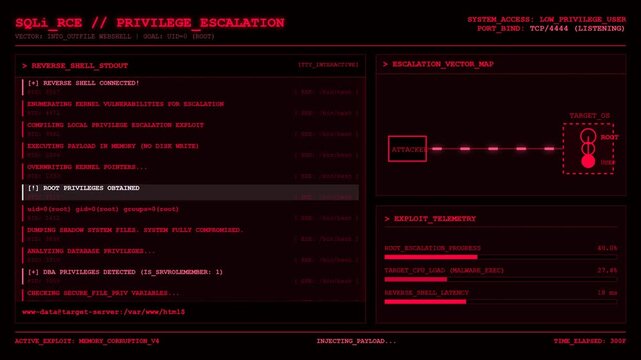Click the ROOT label beside the top circle
Viewport: 641px width, 360px height.
click(x=610, y=137)
